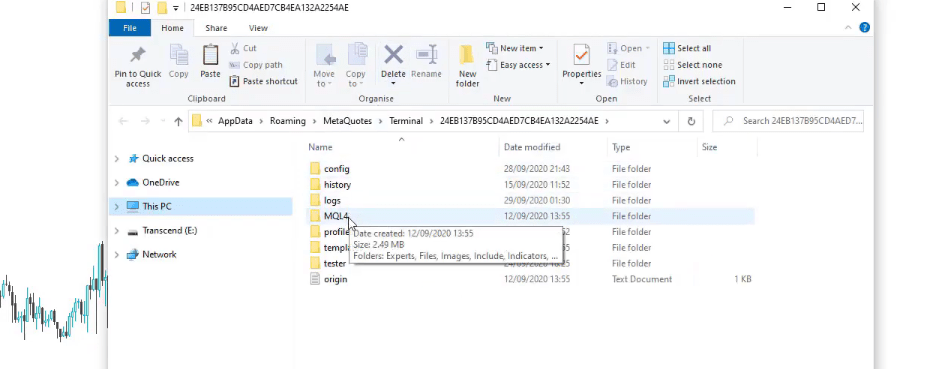Expand Transcend (E:) in navigation pane
The height and width of the screenshot is (369, 945).
click(x=116, y=231)
